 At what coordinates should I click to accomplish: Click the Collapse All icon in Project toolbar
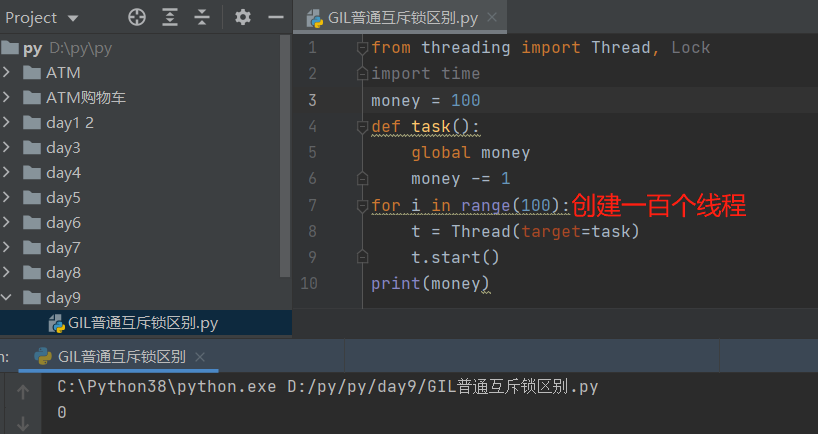202,17
